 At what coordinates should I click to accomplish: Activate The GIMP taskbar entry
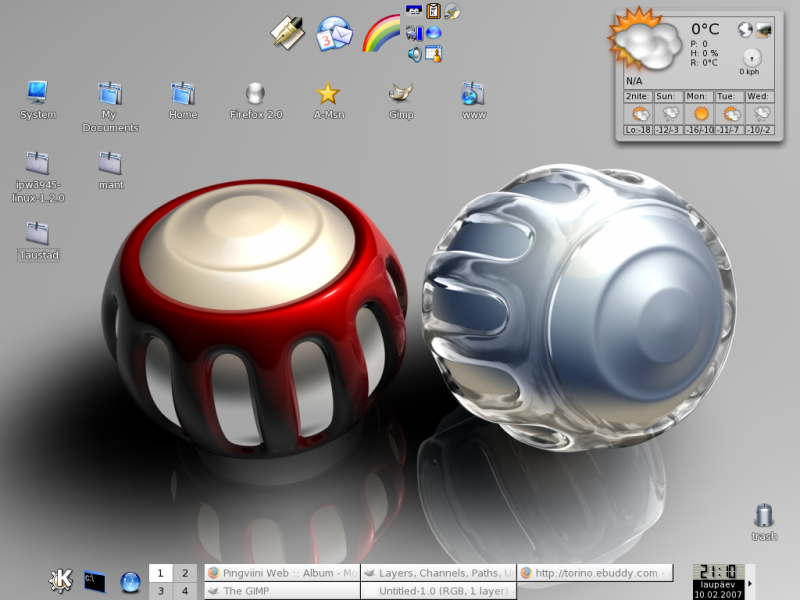tap(282, 591)
